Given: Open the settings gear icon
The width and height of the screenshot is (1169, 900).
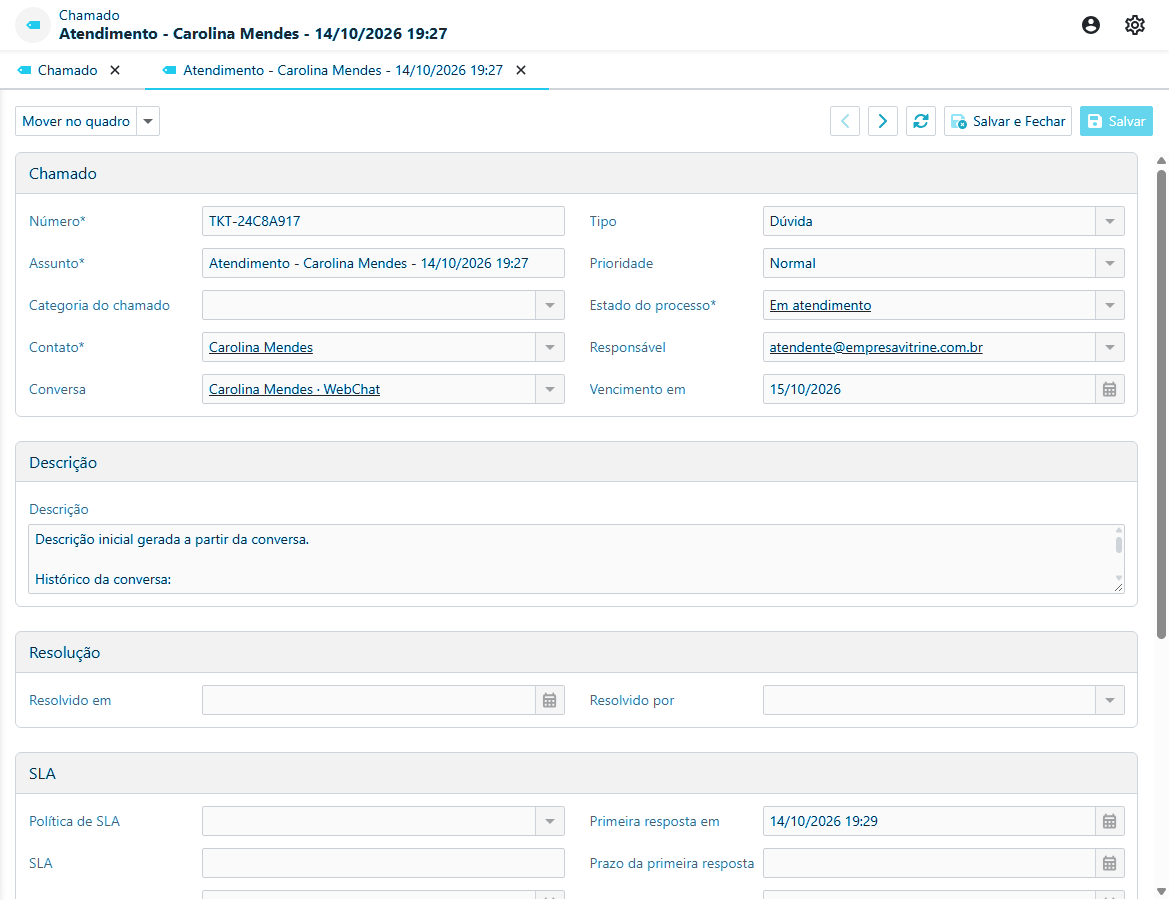Looking at the screenshot, I should 1134,25.
